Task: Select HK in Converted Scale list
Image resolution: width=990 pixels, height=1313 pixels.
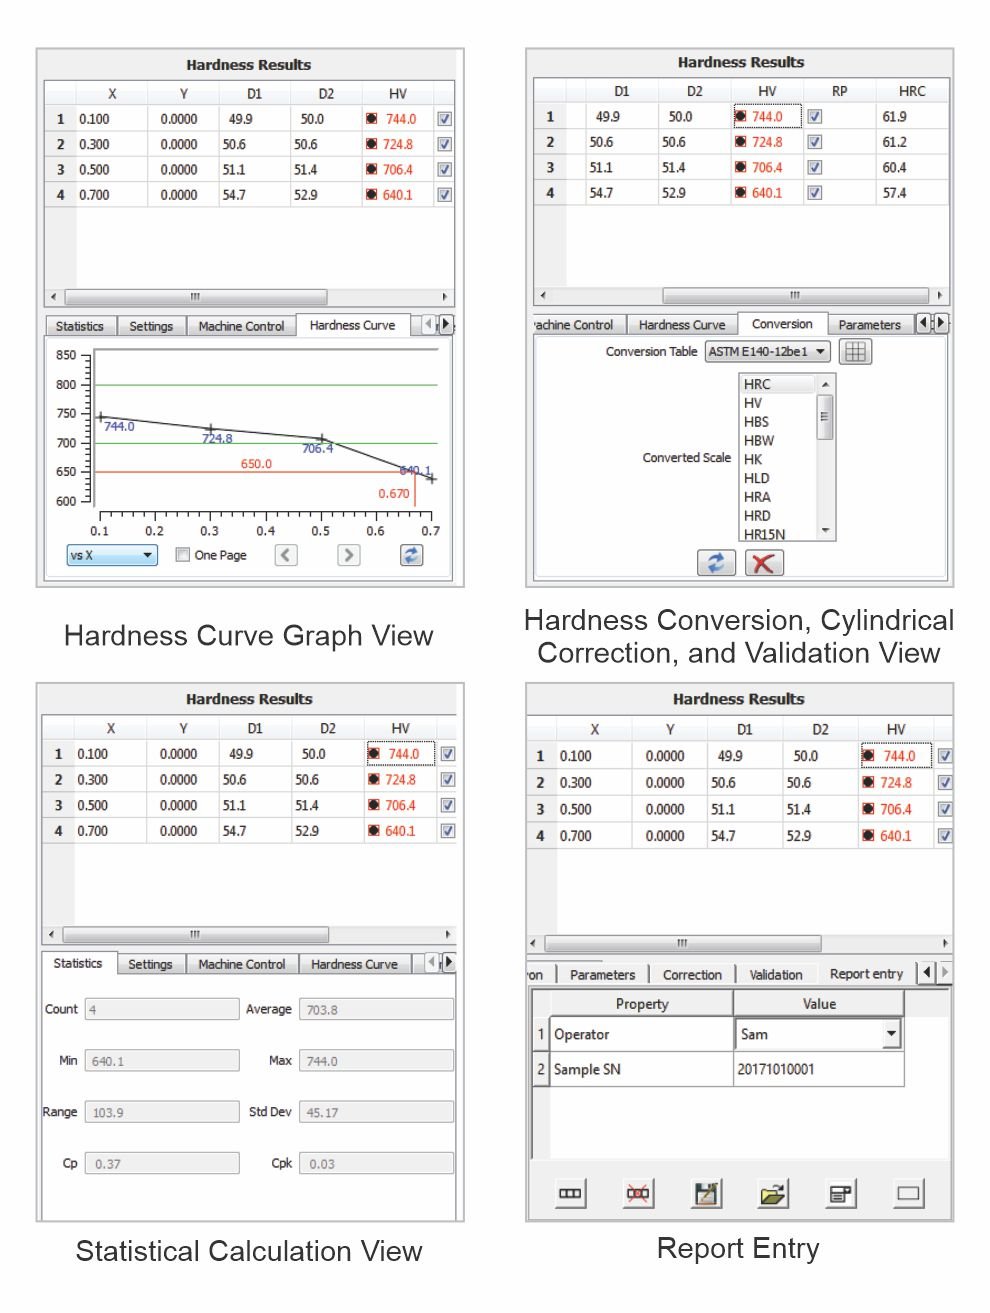Action: pyautogui.click(x=778, y=459)
